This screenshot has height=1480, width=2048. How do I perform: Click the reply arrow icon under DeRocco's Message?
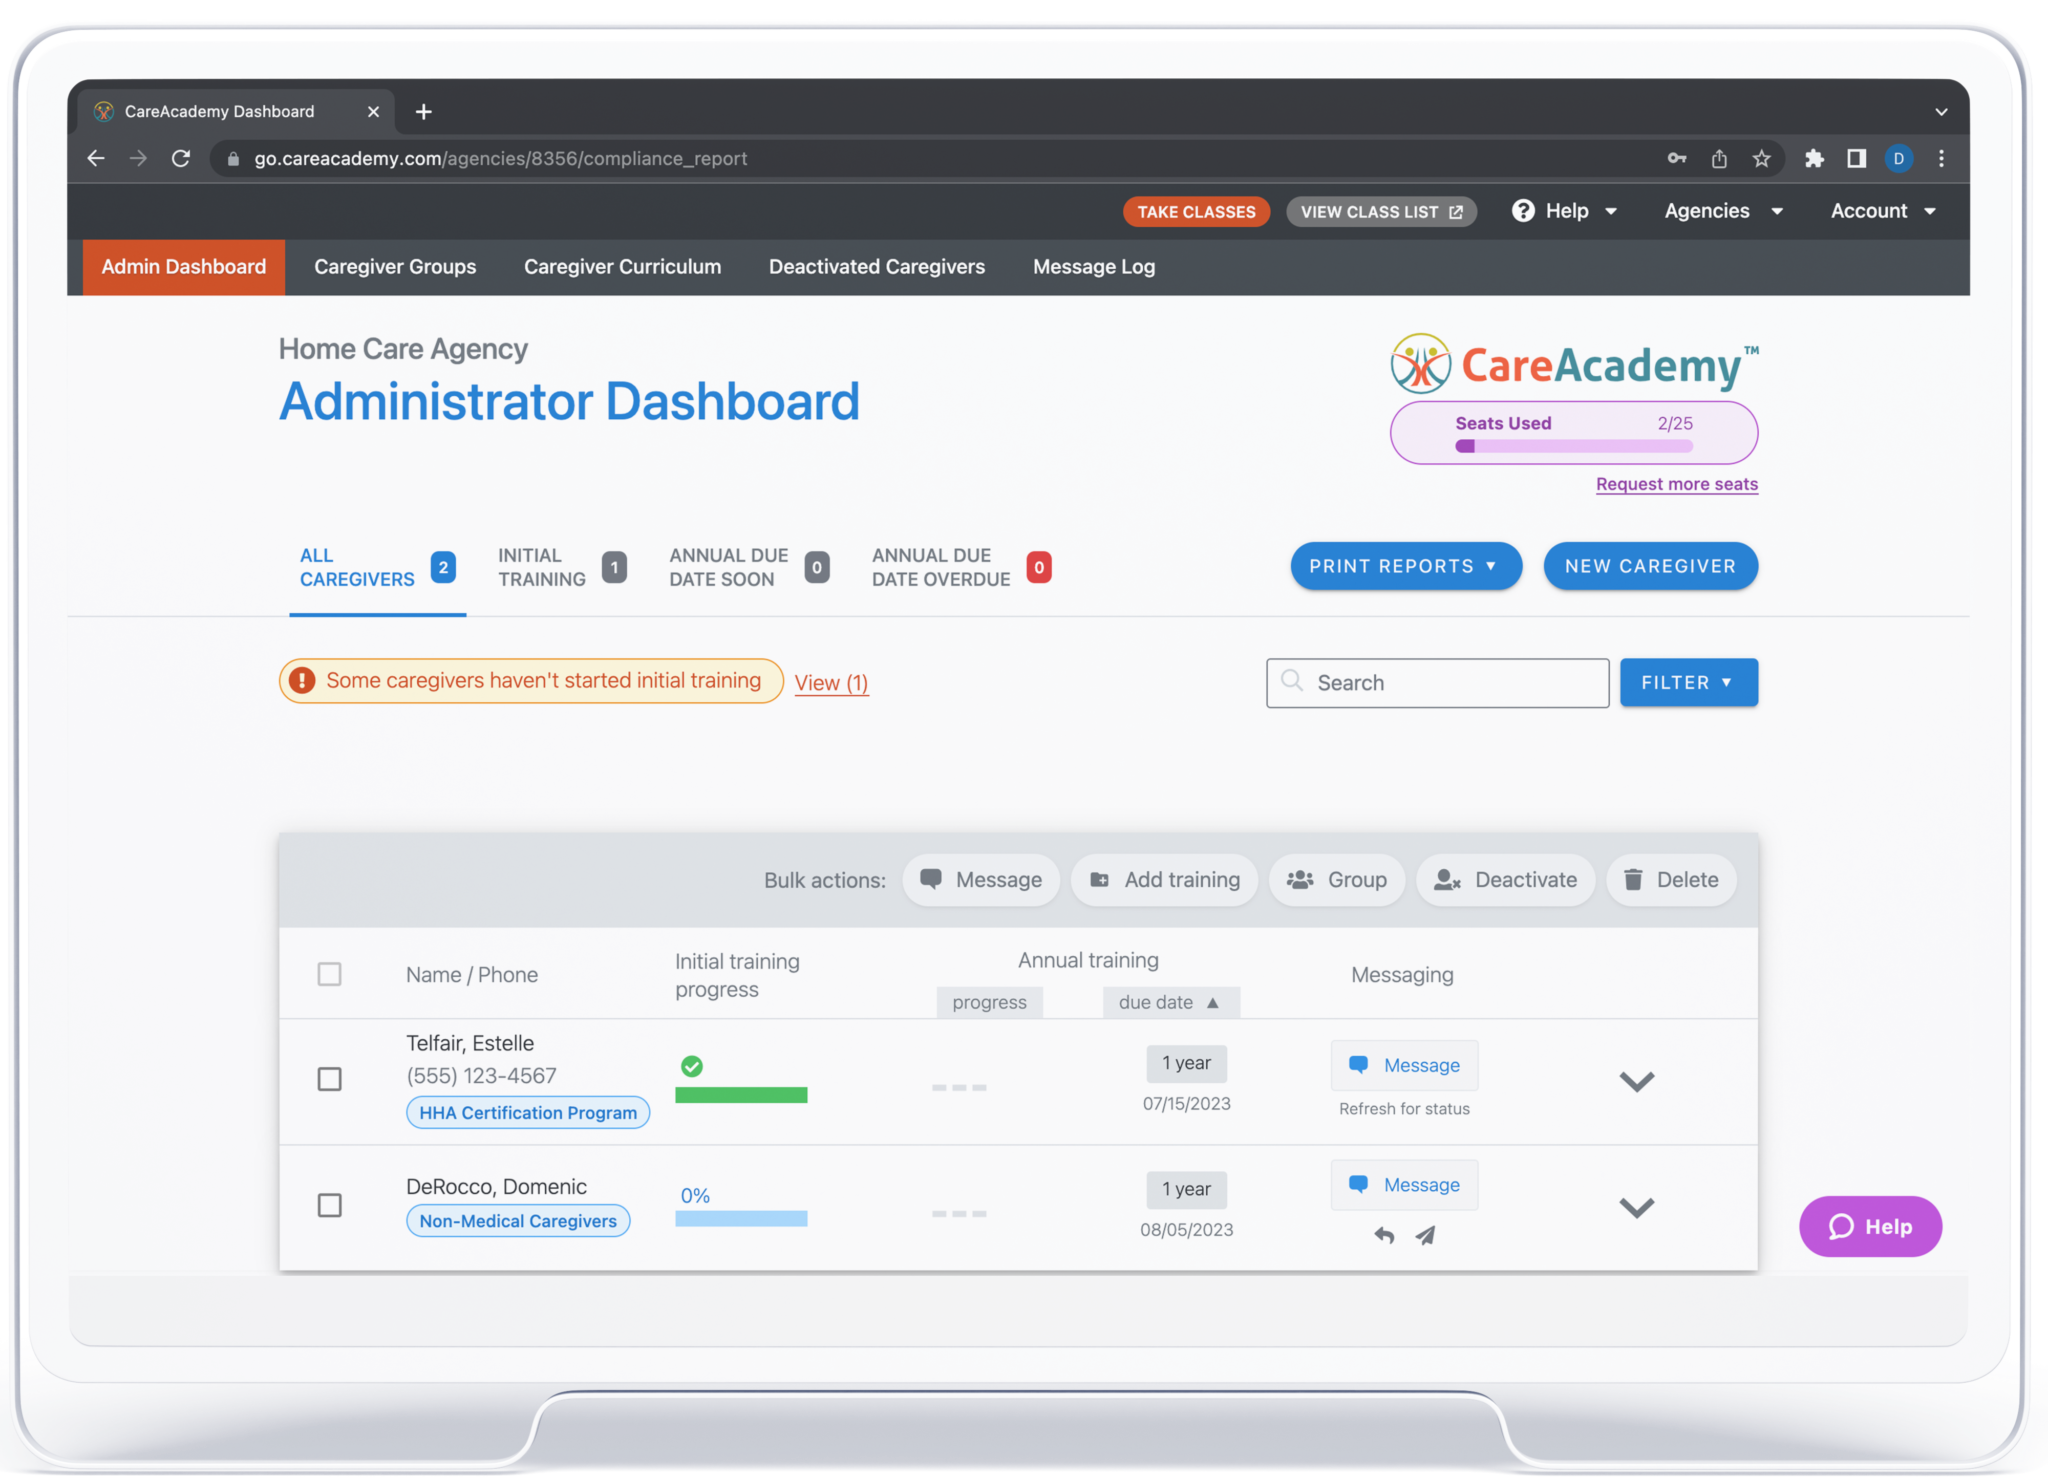coord(1384,1236)
